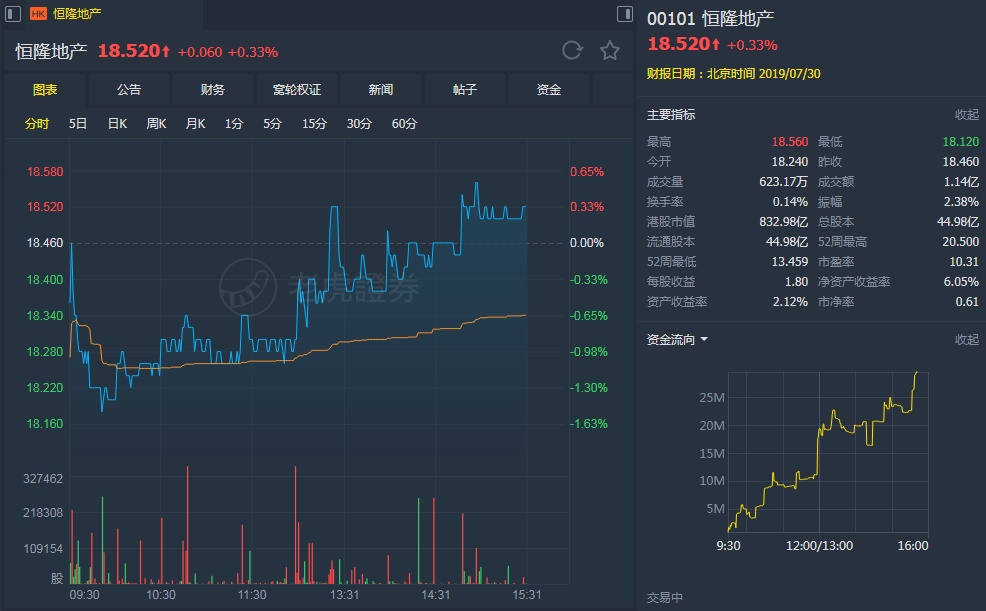This screenshot has height=611, width=986.
Task: Click the 港股市值 value 832.98亿
Action: 784,222
